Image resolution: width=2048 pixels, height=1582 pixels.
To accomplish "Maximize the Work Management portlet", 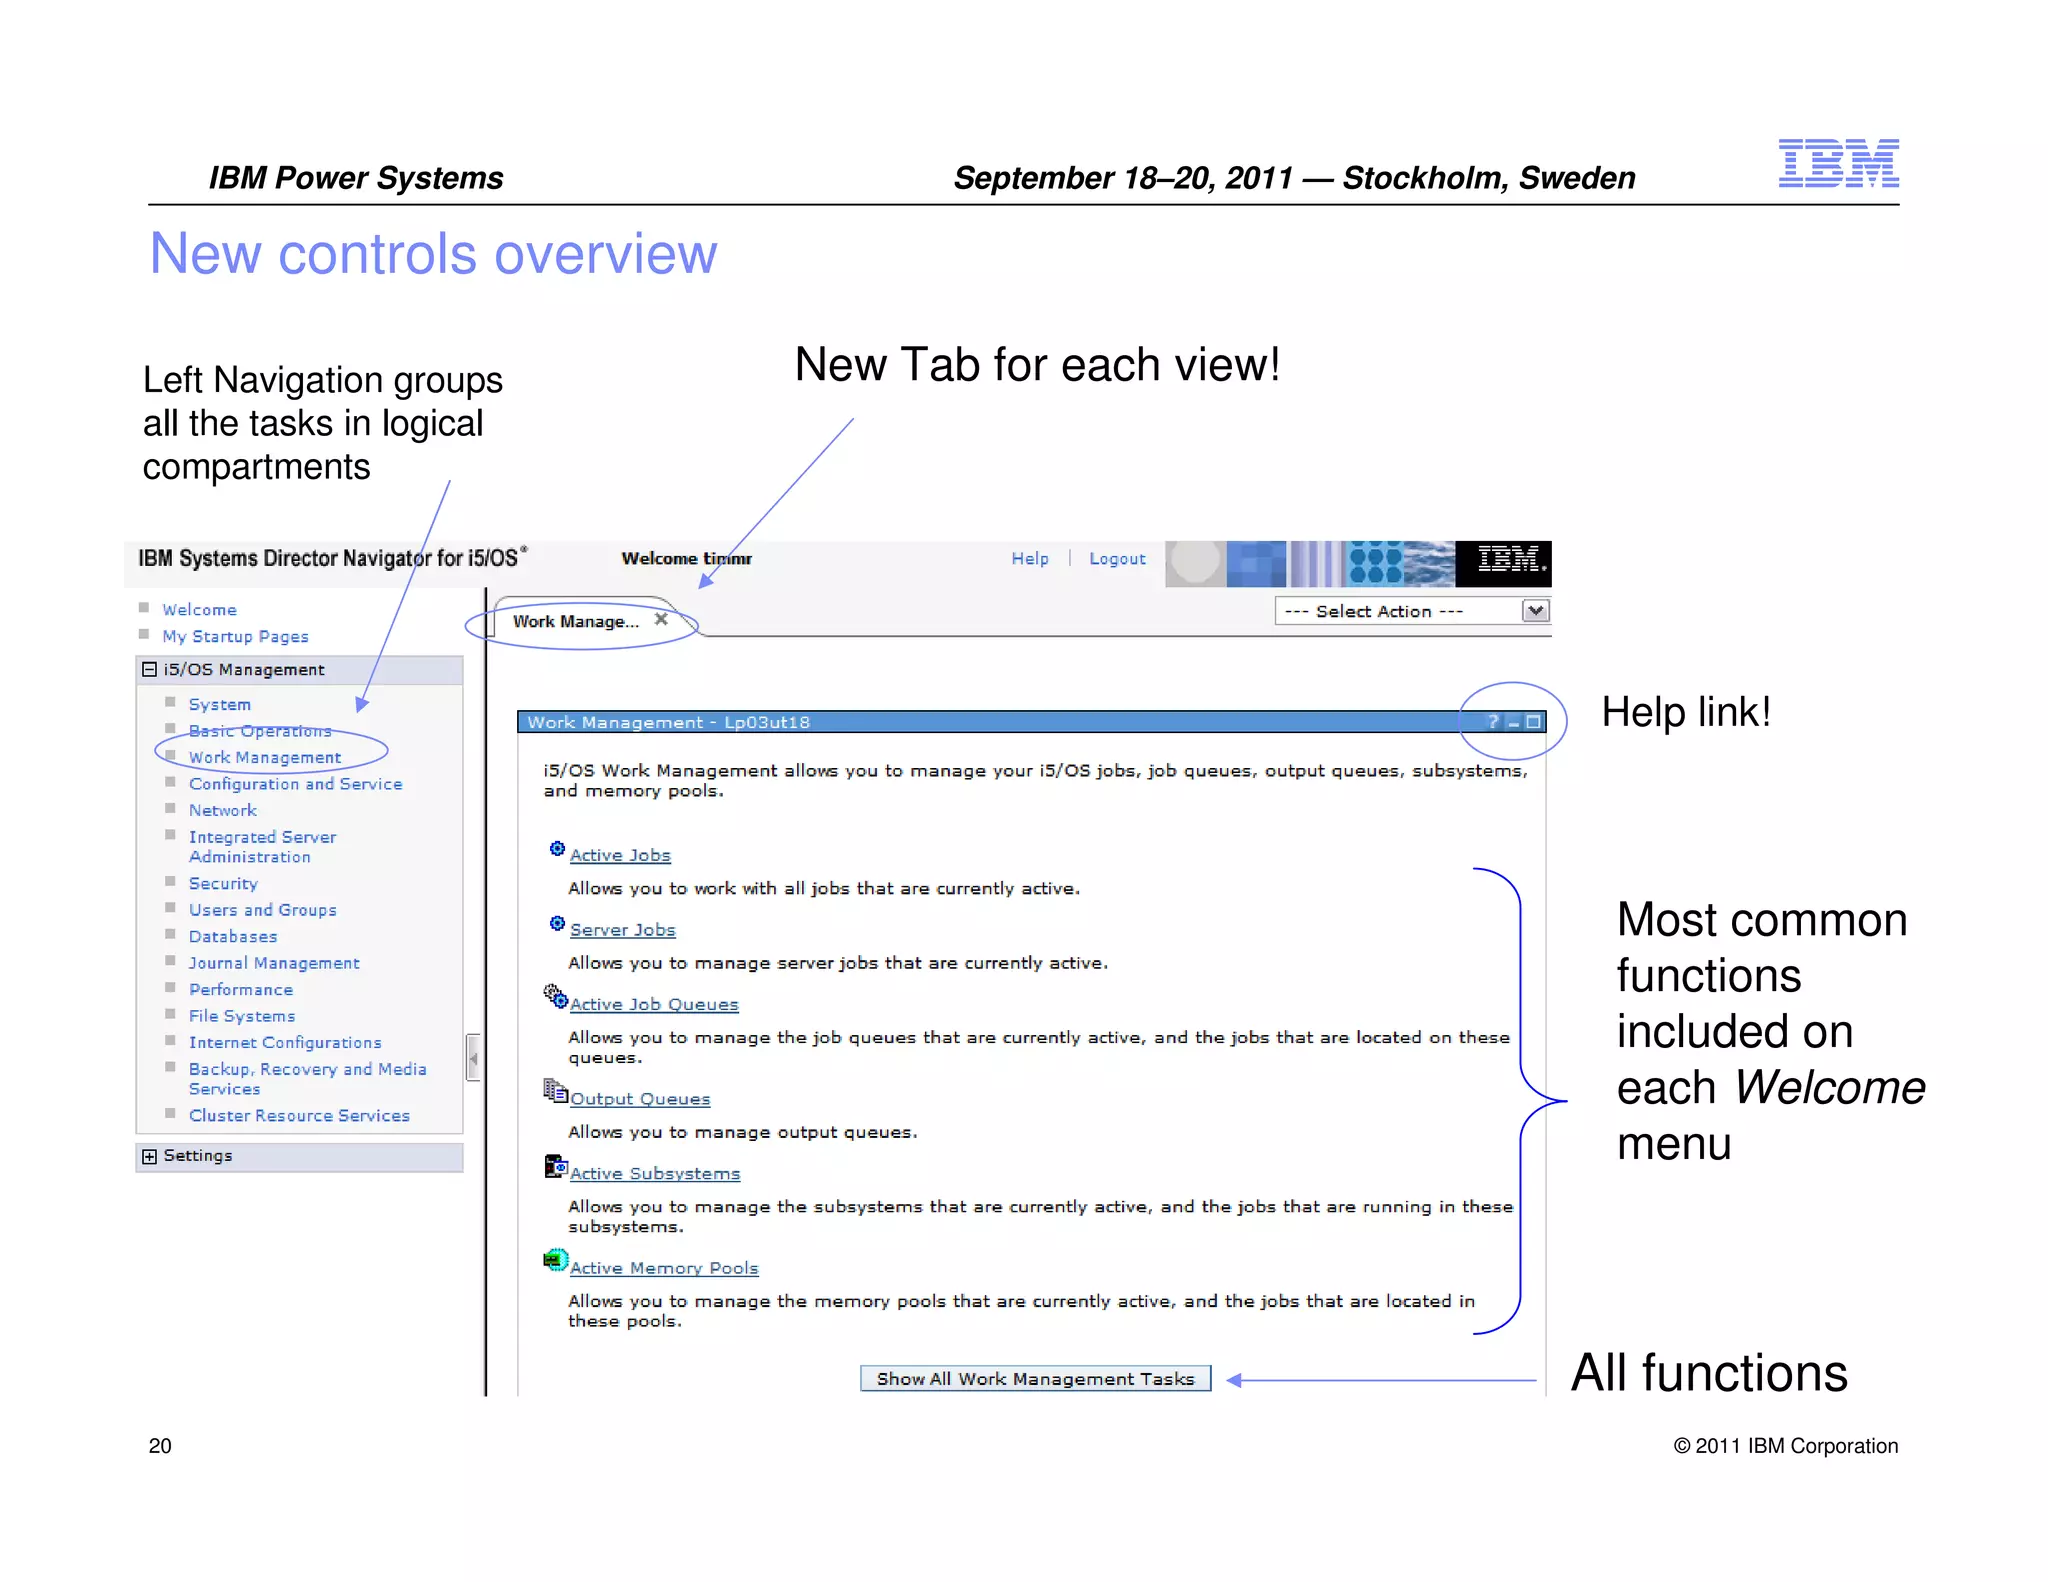I will [1534, 722].
